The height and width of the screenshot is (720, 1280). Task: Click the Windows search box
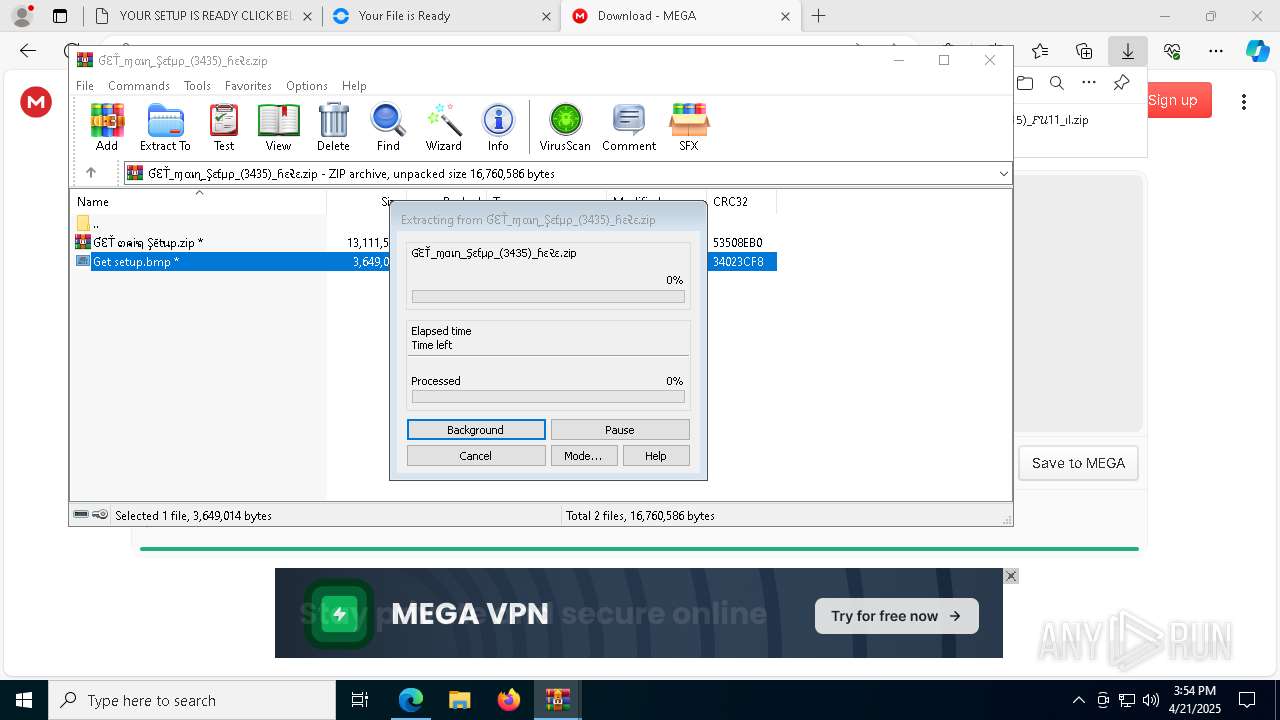[192, 700]
